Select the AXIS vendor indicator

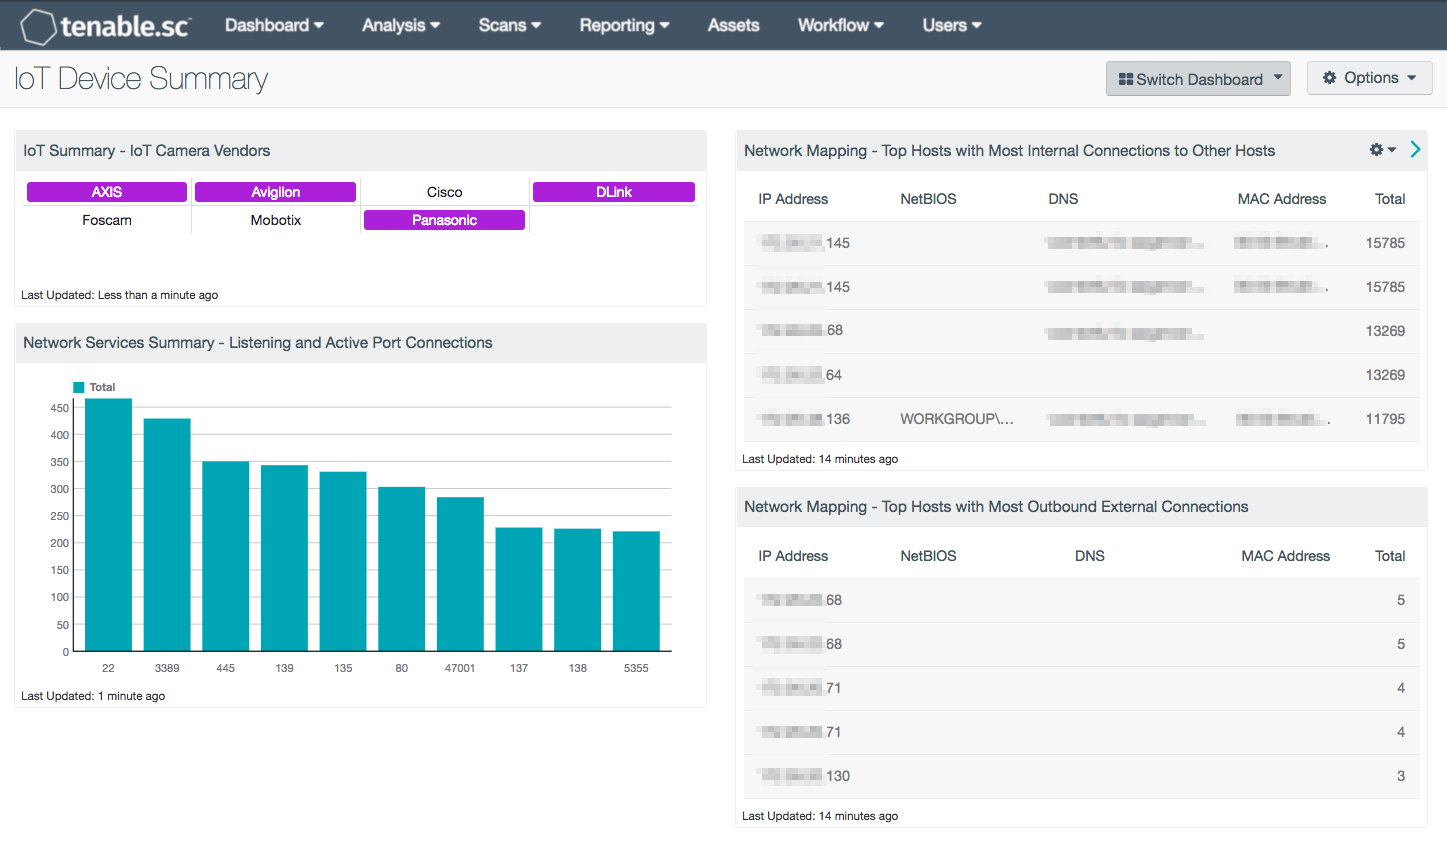pyautogui.click(x=107, y=192)
